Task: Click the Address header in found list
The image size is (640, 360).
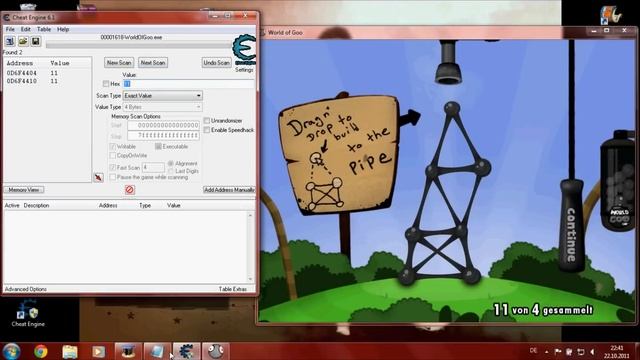Action: coord(20,63)
